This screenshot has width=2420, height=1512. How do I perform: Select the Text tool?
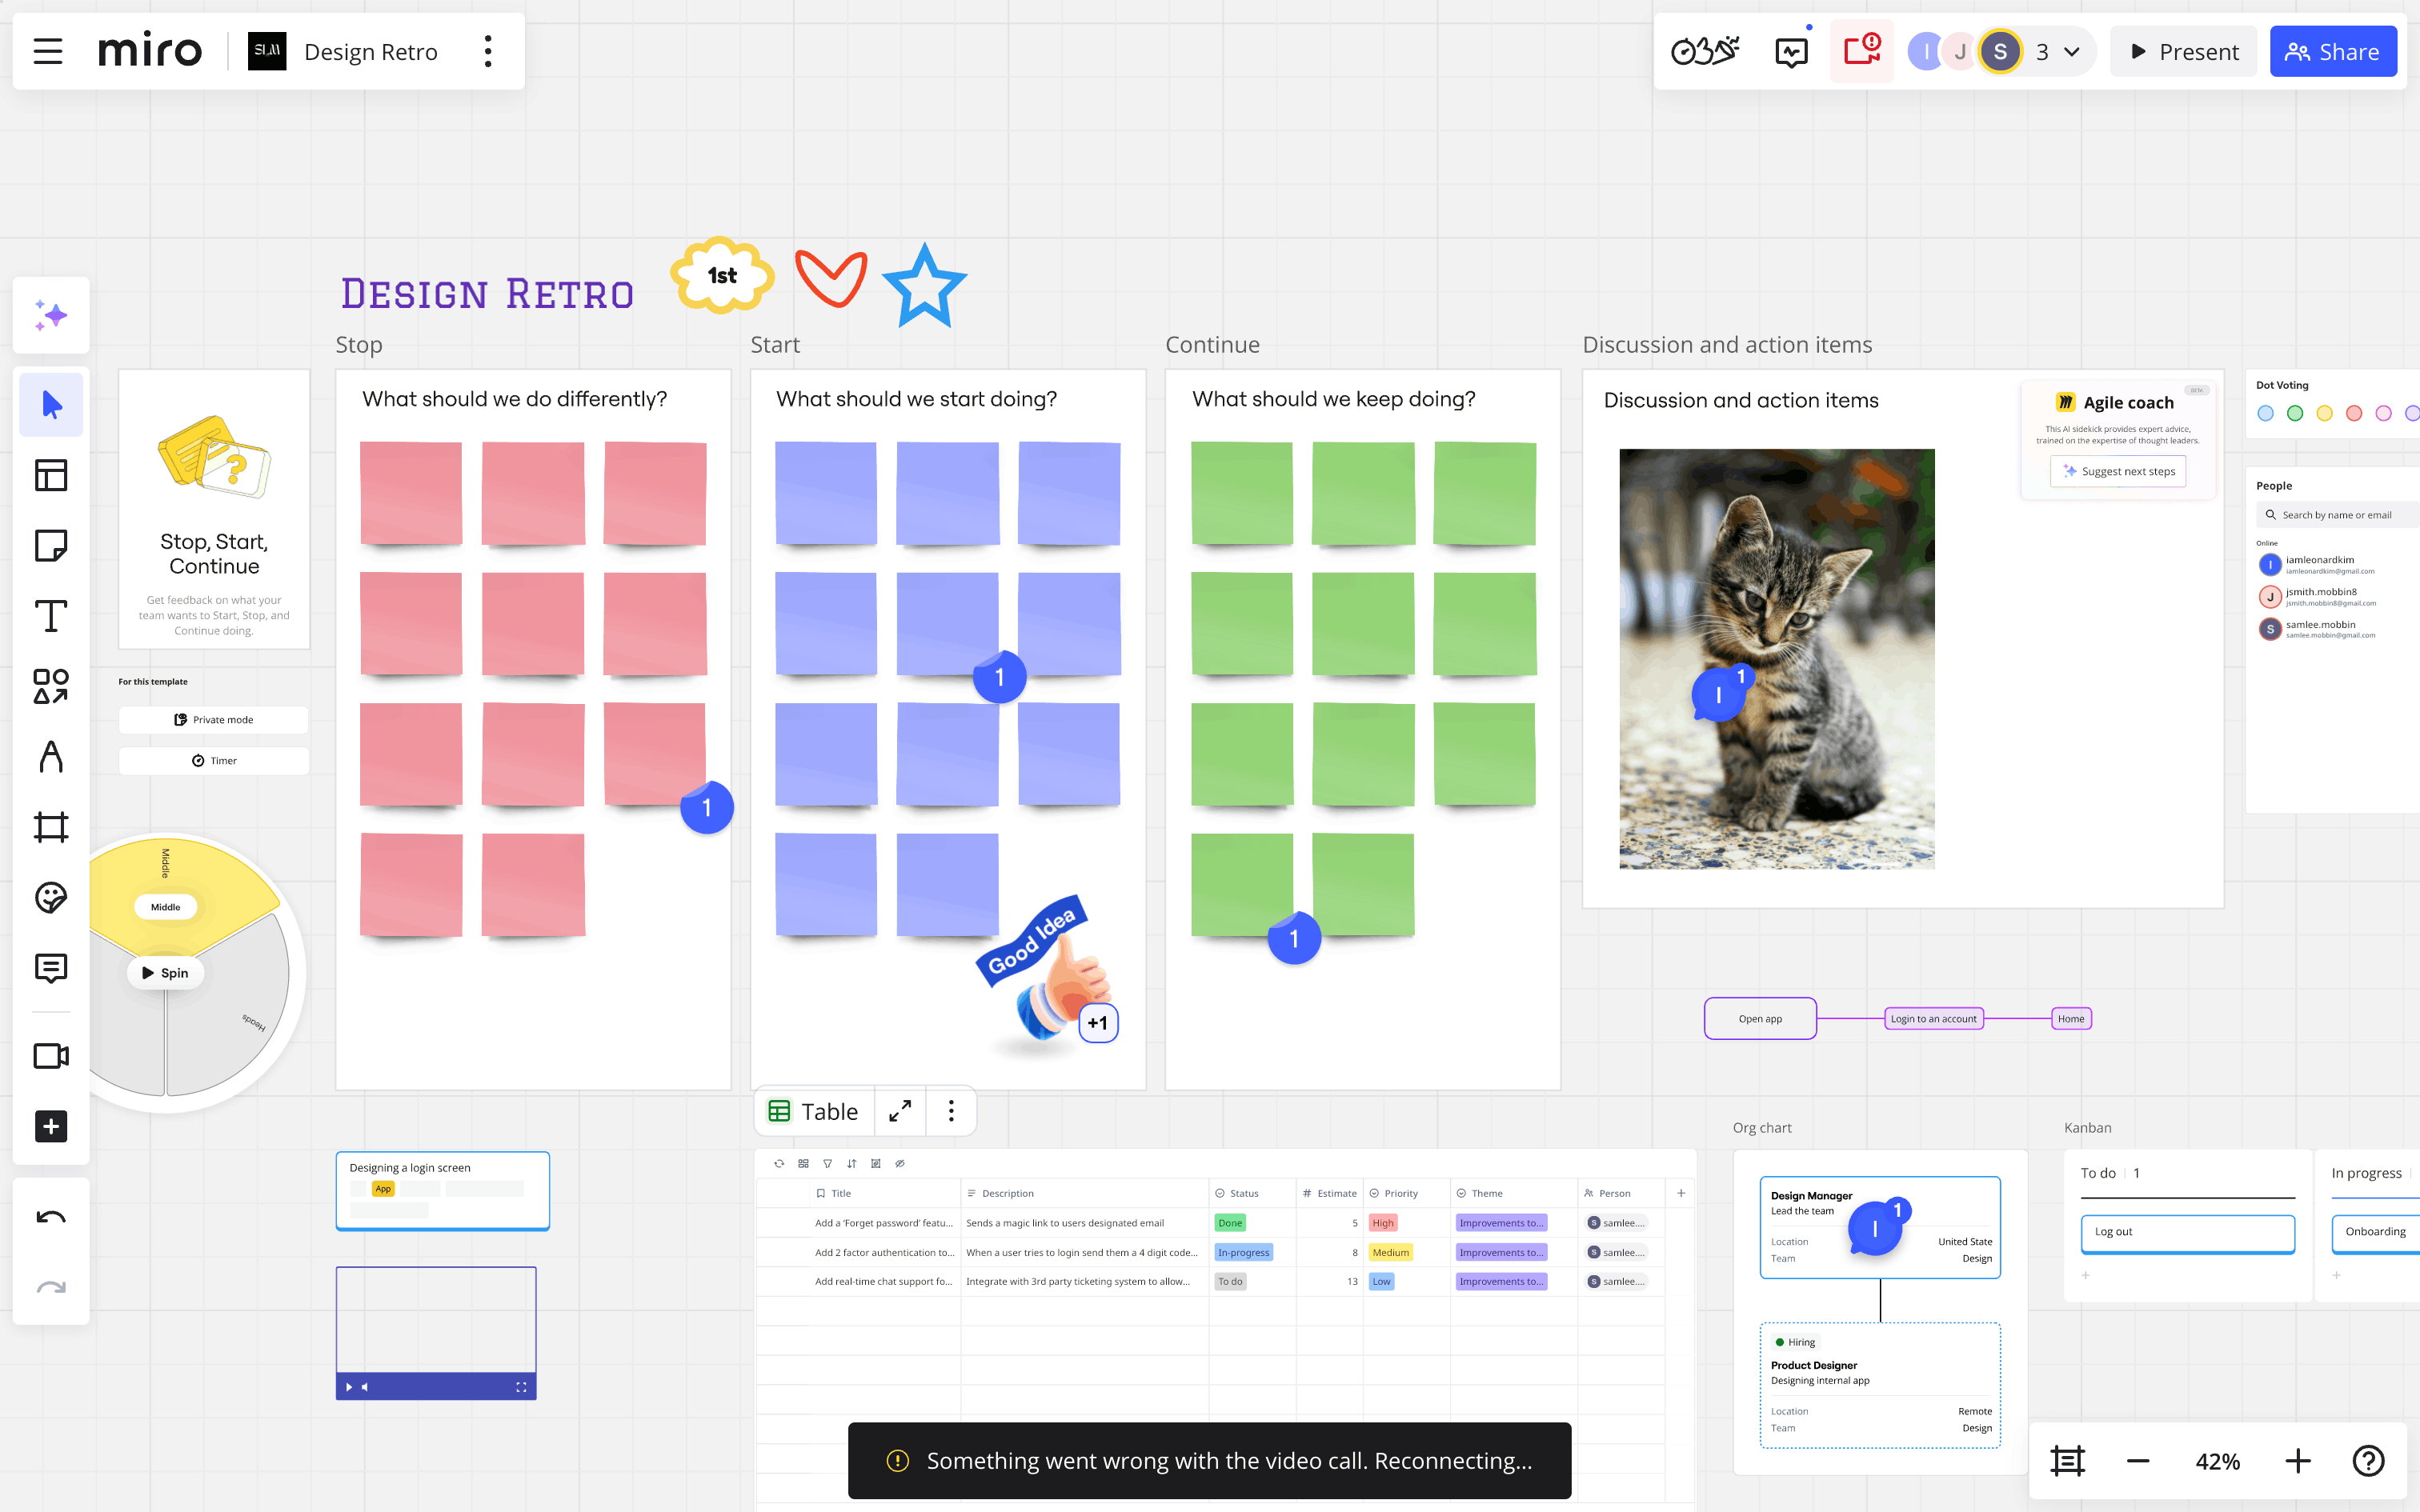tap(50, 616)
